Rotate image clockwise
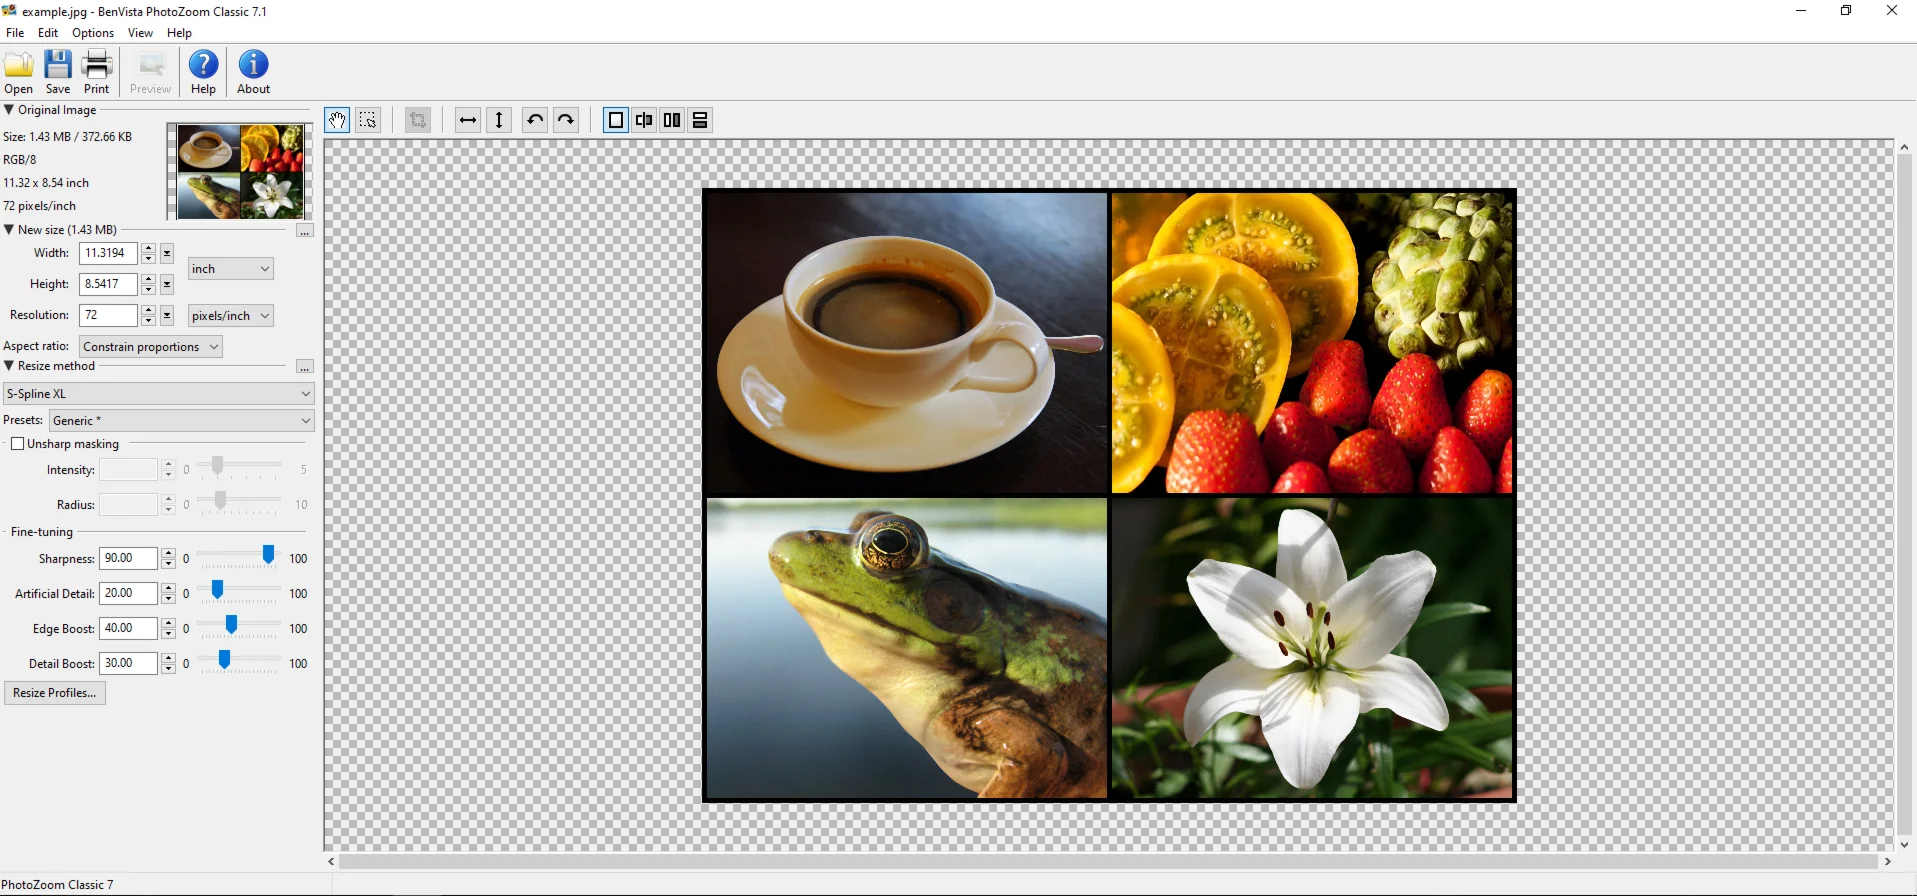The height and width of the screenshot is (896, 1917). [566, 120]
